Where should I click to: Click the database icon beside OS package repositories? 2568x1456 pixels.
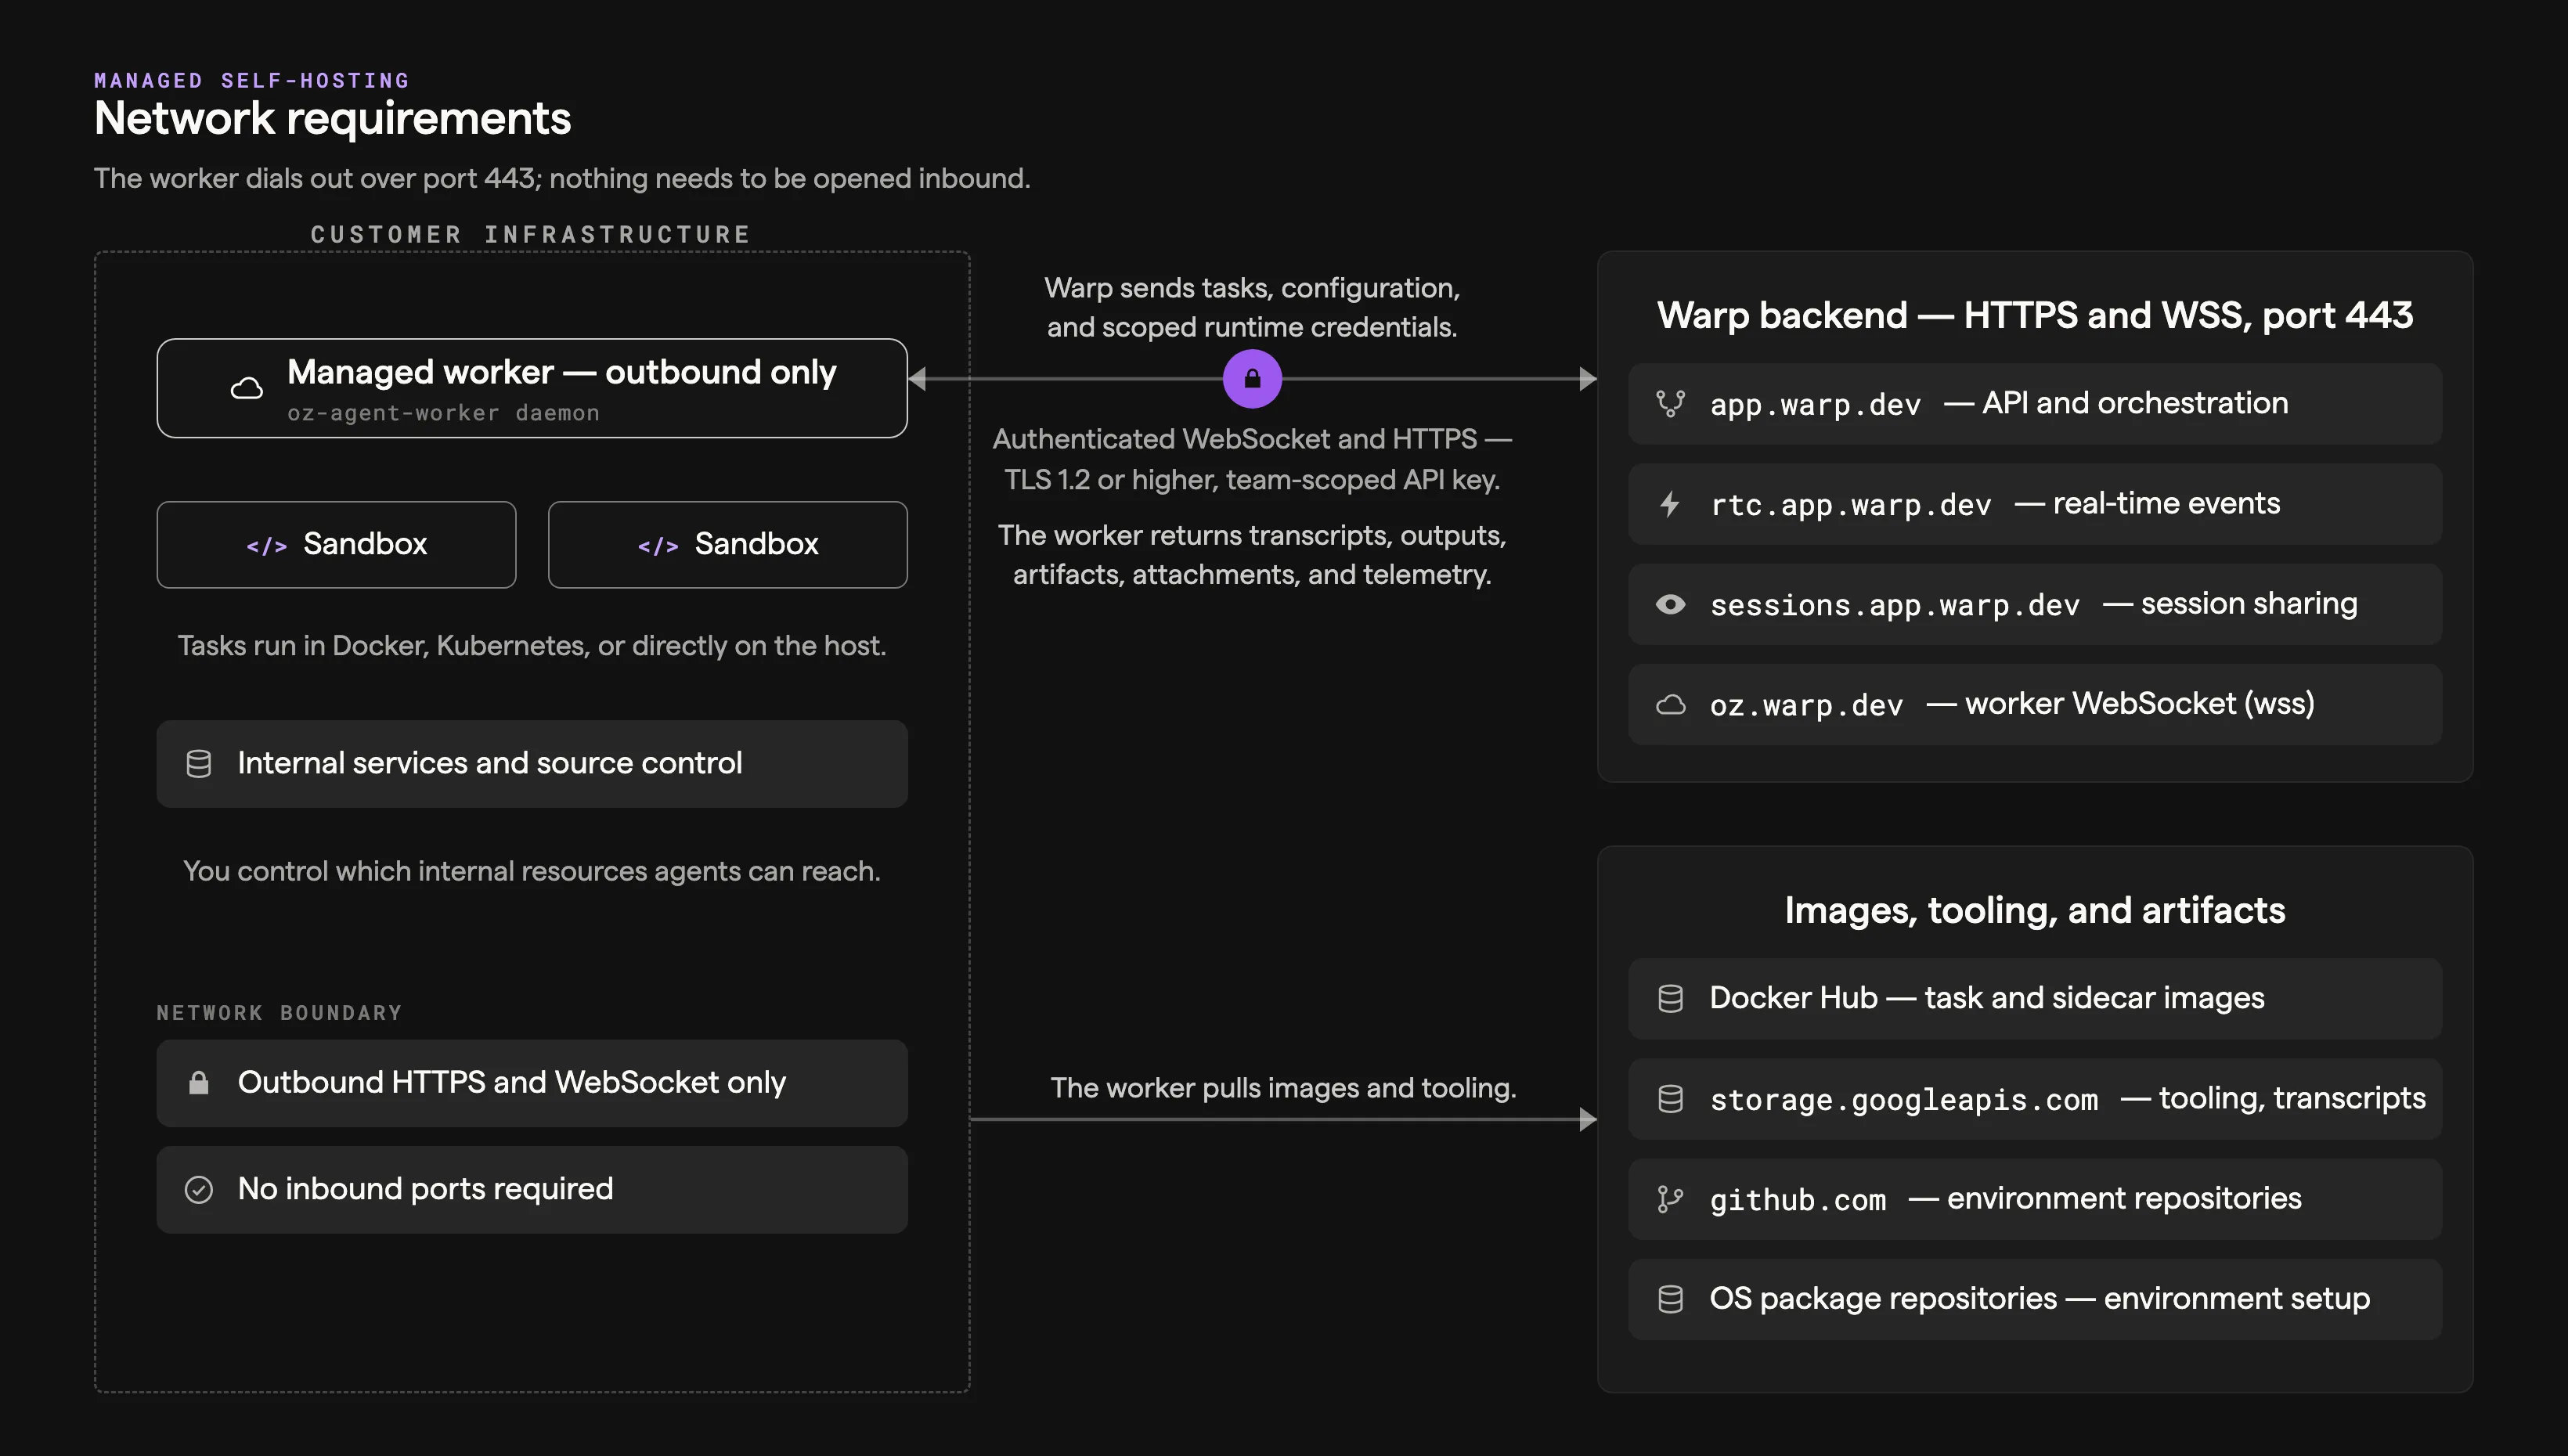click(x=1671, y=1299)
